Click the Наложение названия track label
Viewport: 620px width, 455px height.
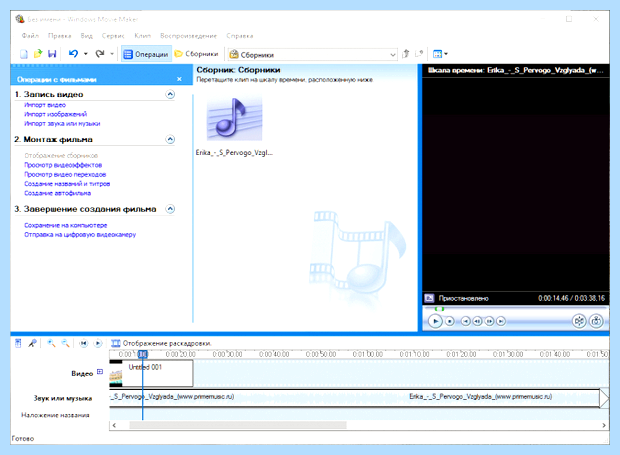[55, 415]
